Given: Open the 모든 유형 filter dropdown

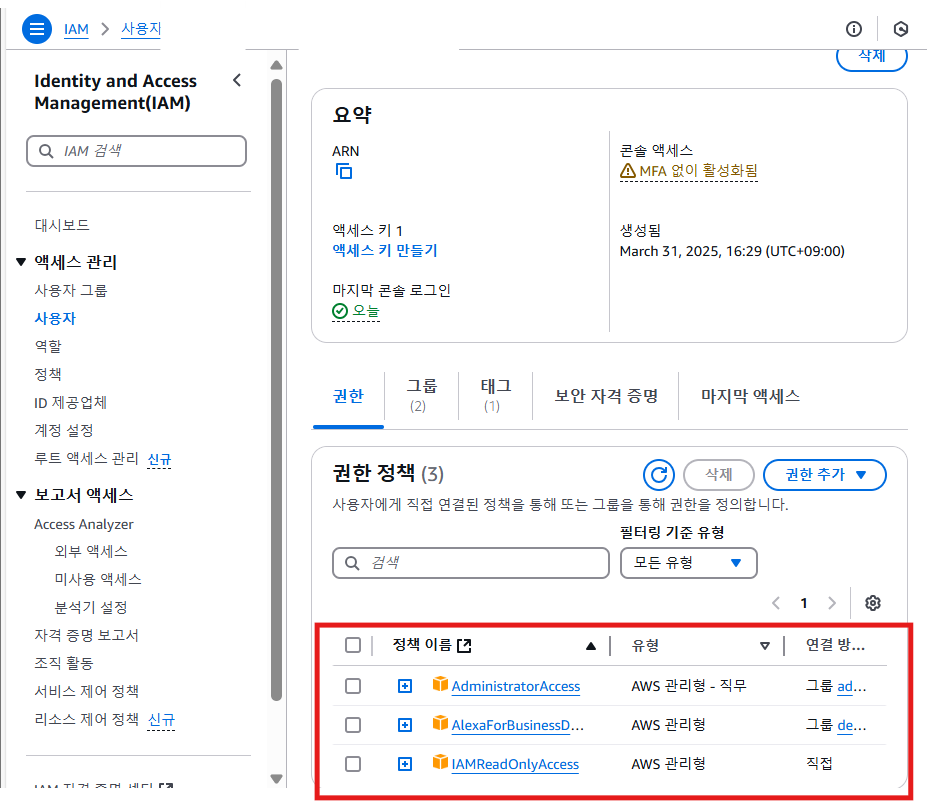Looking at the screenshot, I should pos(689,563).
